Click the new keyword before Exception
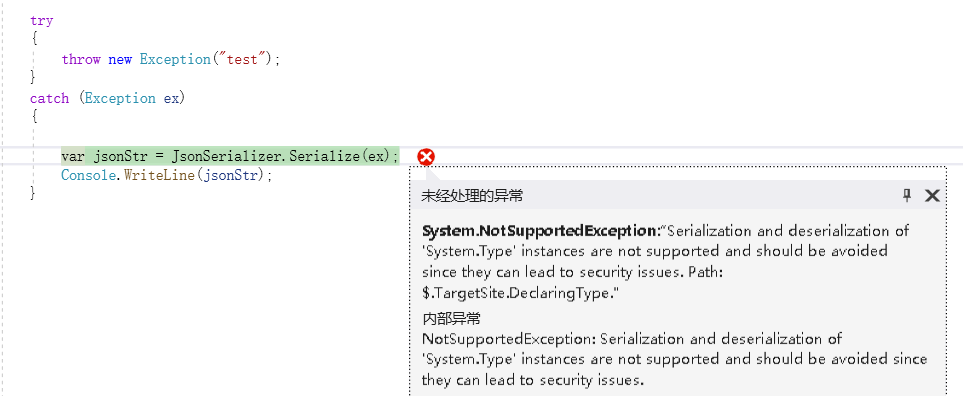The image size is (963, 396). click(x=120, y=60)
